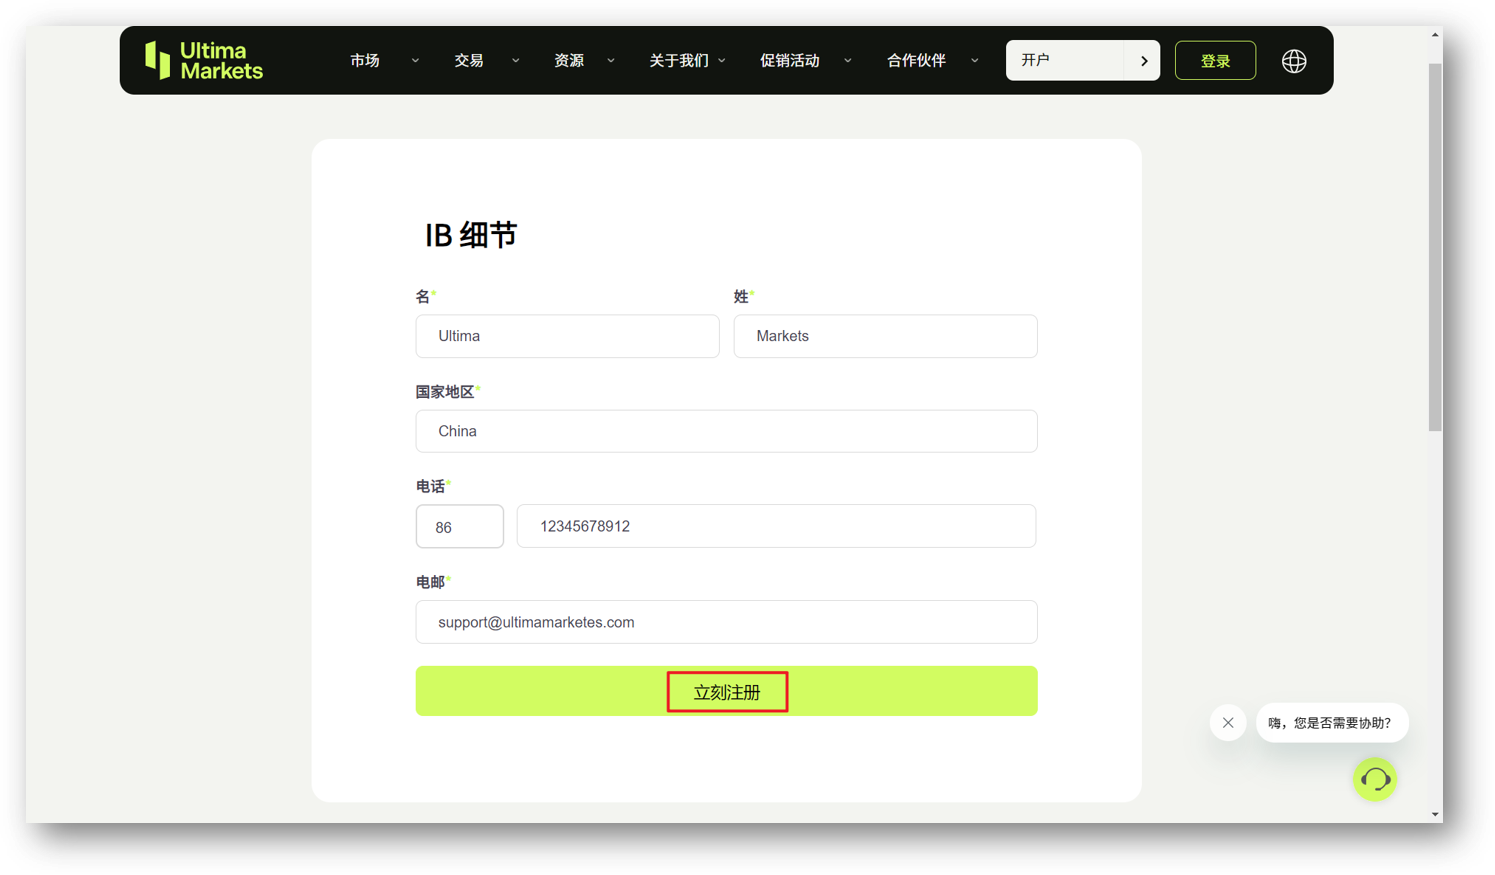
Task: Expand chevron next to 市场
Action: click(415, 61)
